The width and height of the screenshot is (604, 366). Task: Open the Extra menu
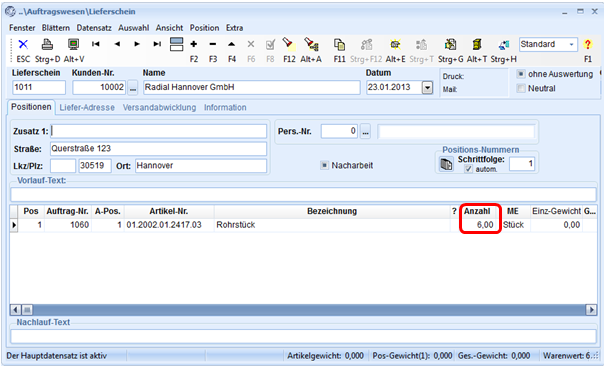234,28
